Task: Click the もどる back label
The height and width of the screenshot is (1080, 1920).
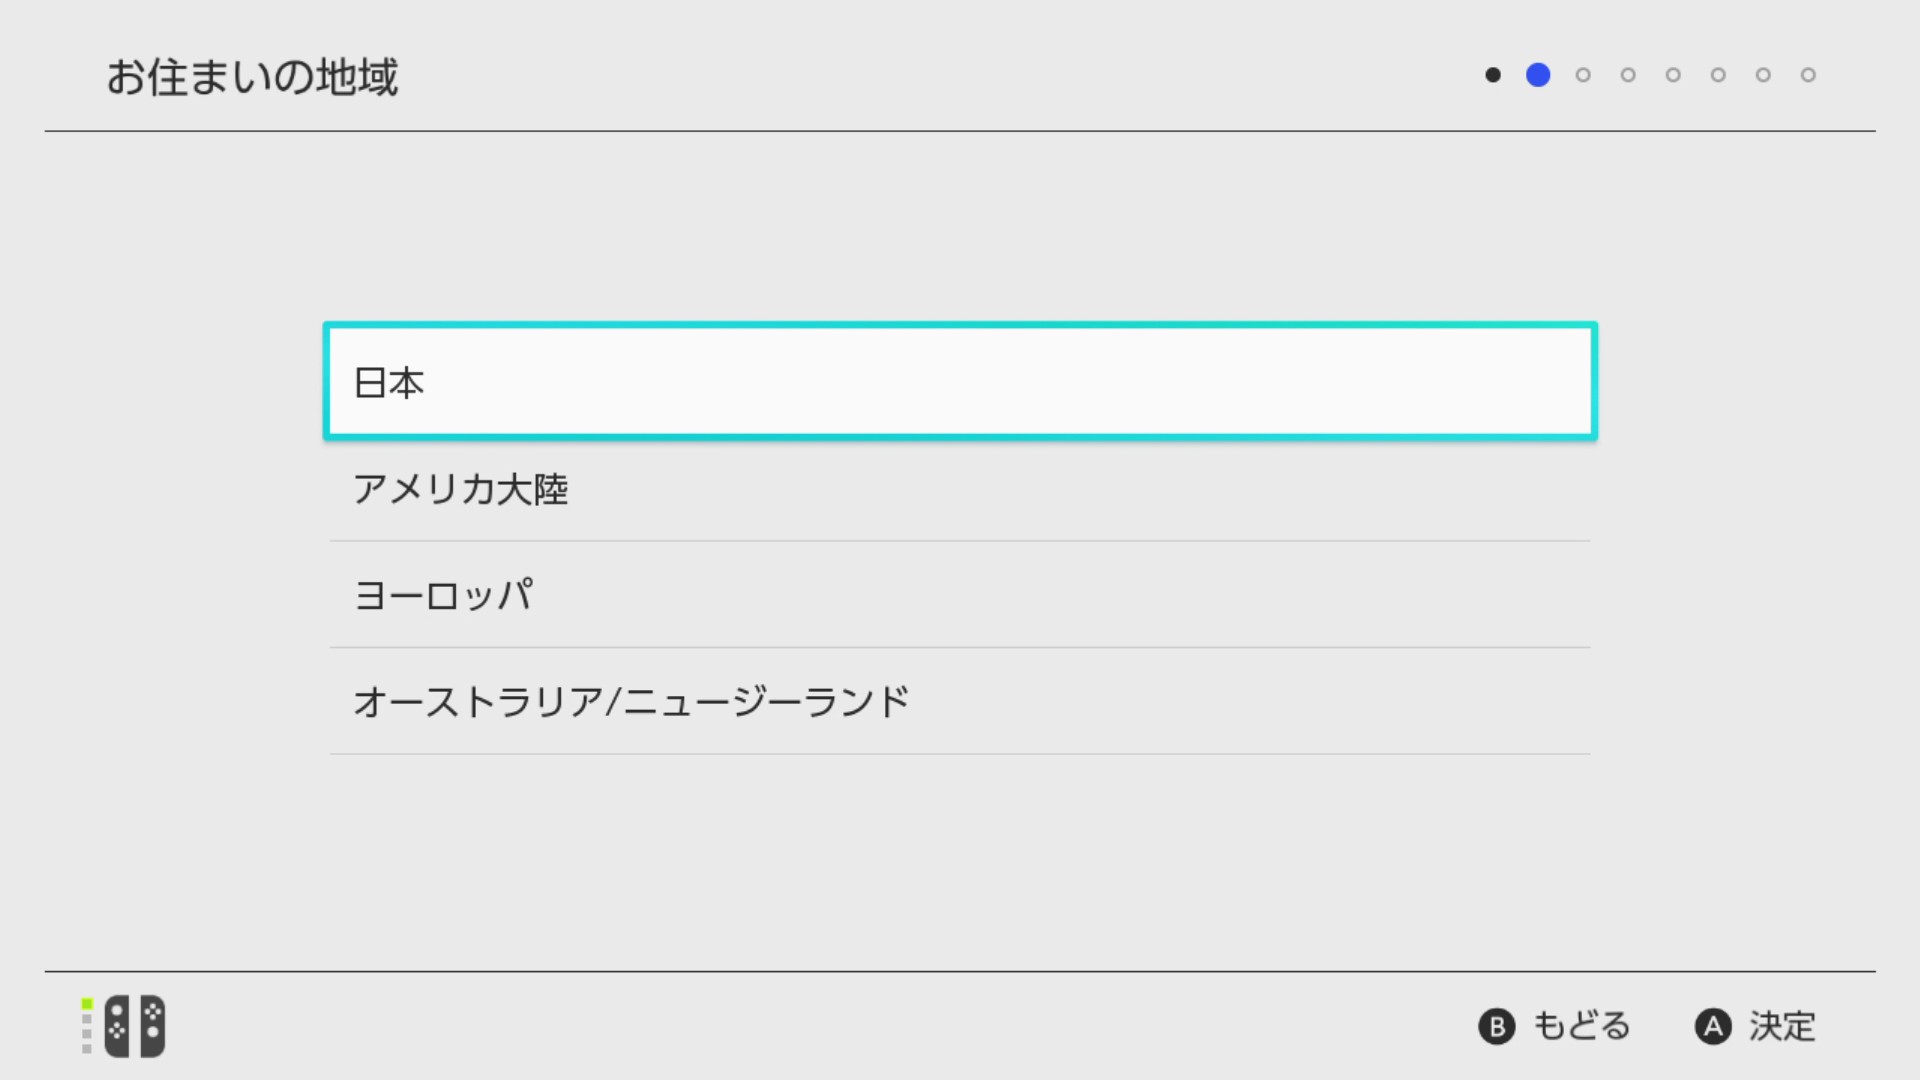Action: tap(1580, 1026)
